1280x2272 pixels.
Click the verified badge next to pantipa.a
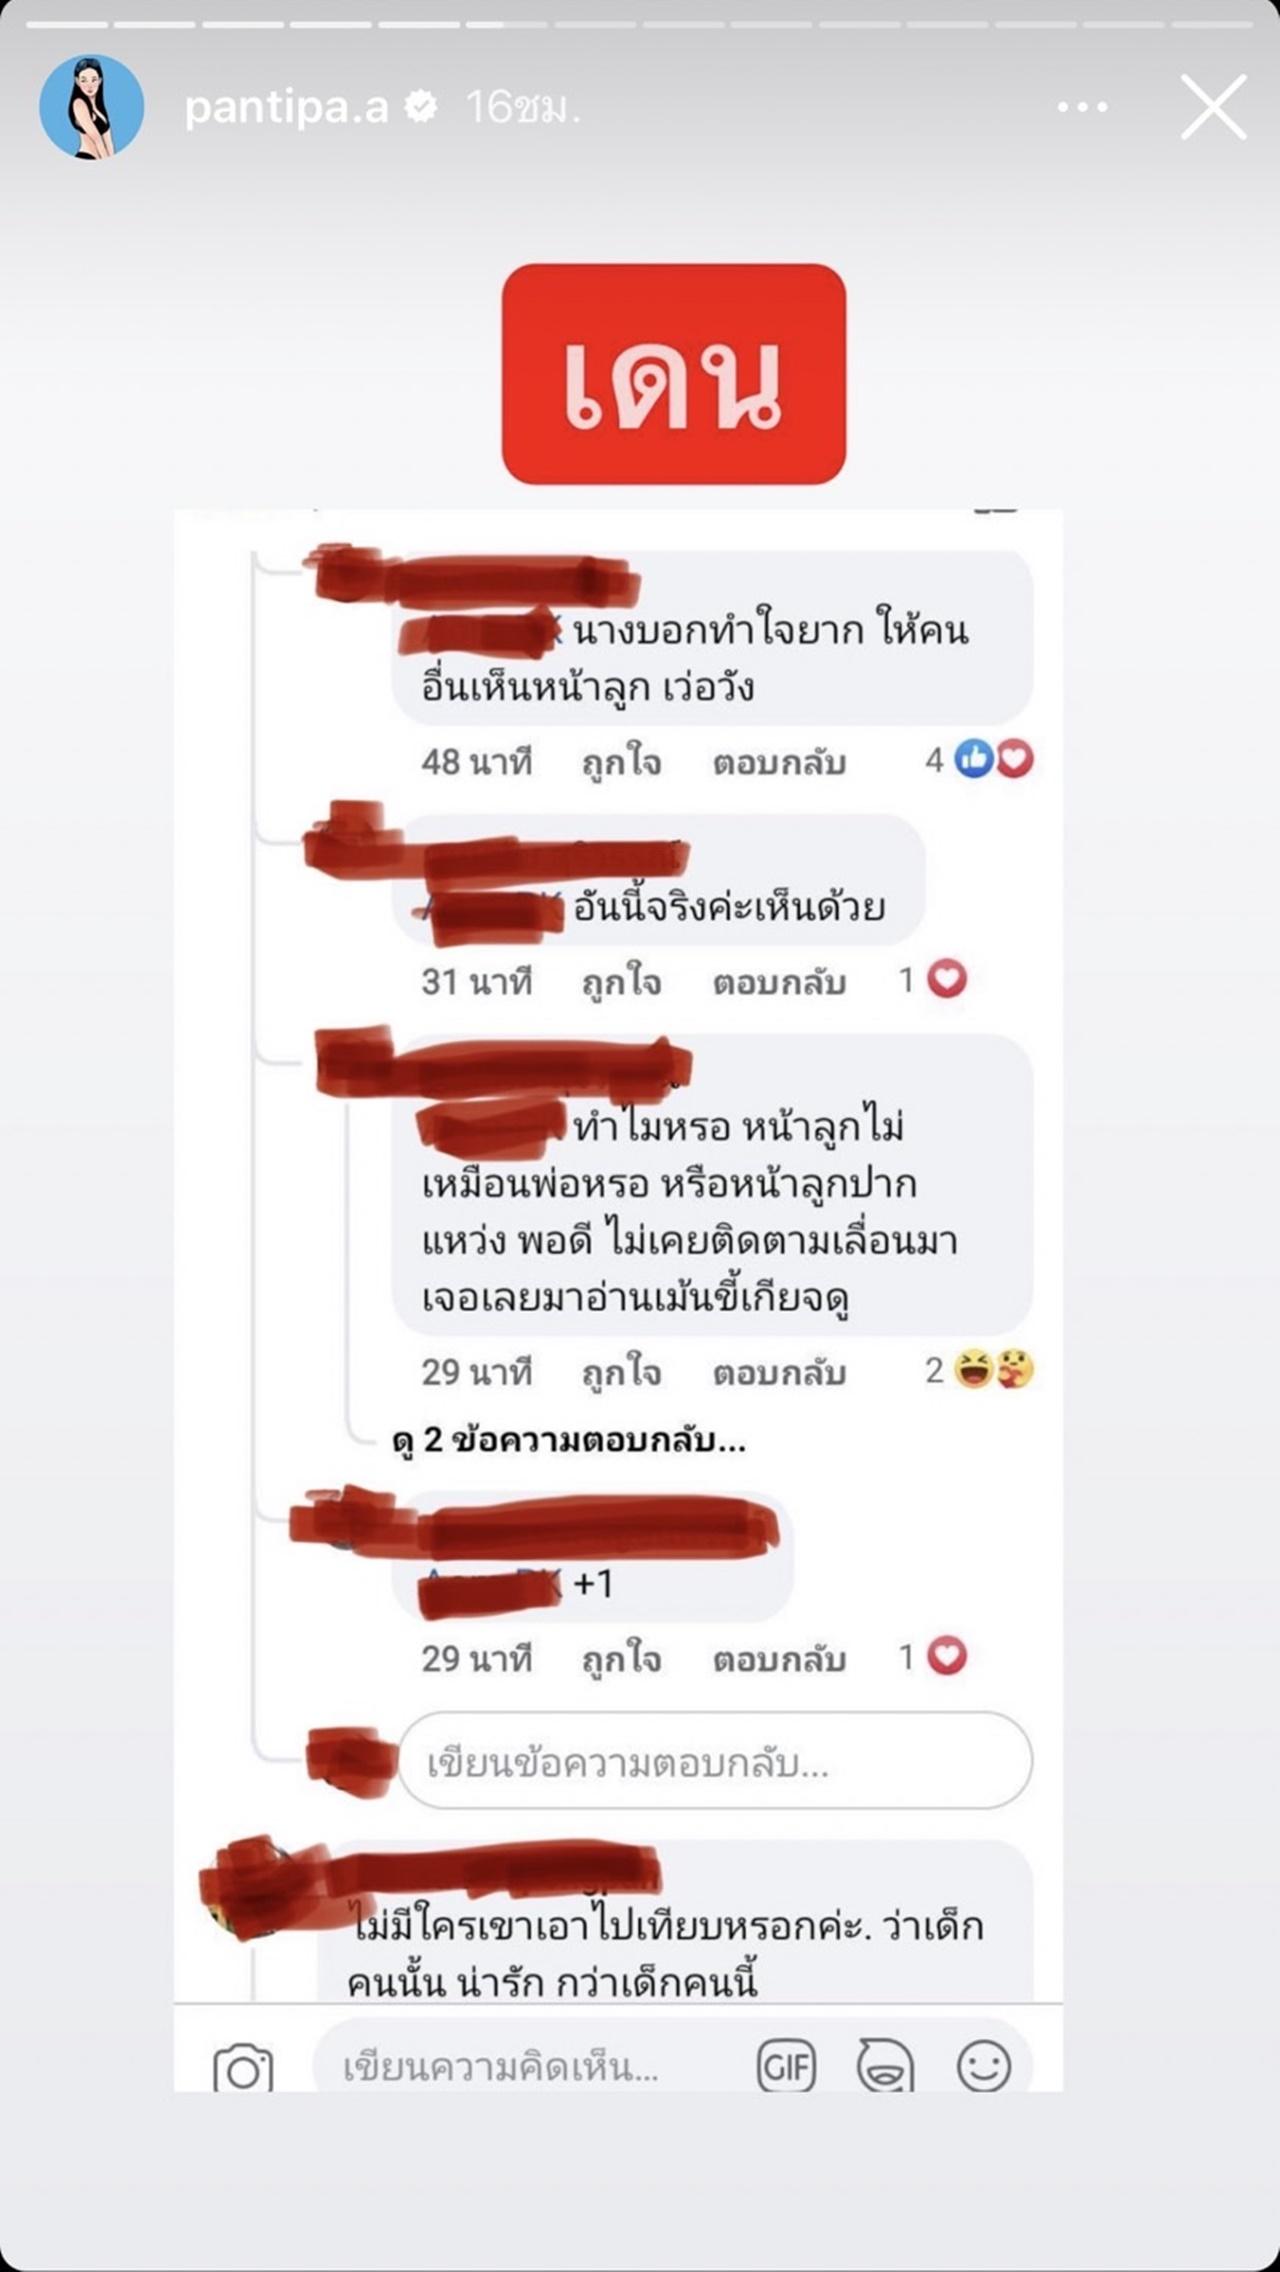(x=422, y=106)
